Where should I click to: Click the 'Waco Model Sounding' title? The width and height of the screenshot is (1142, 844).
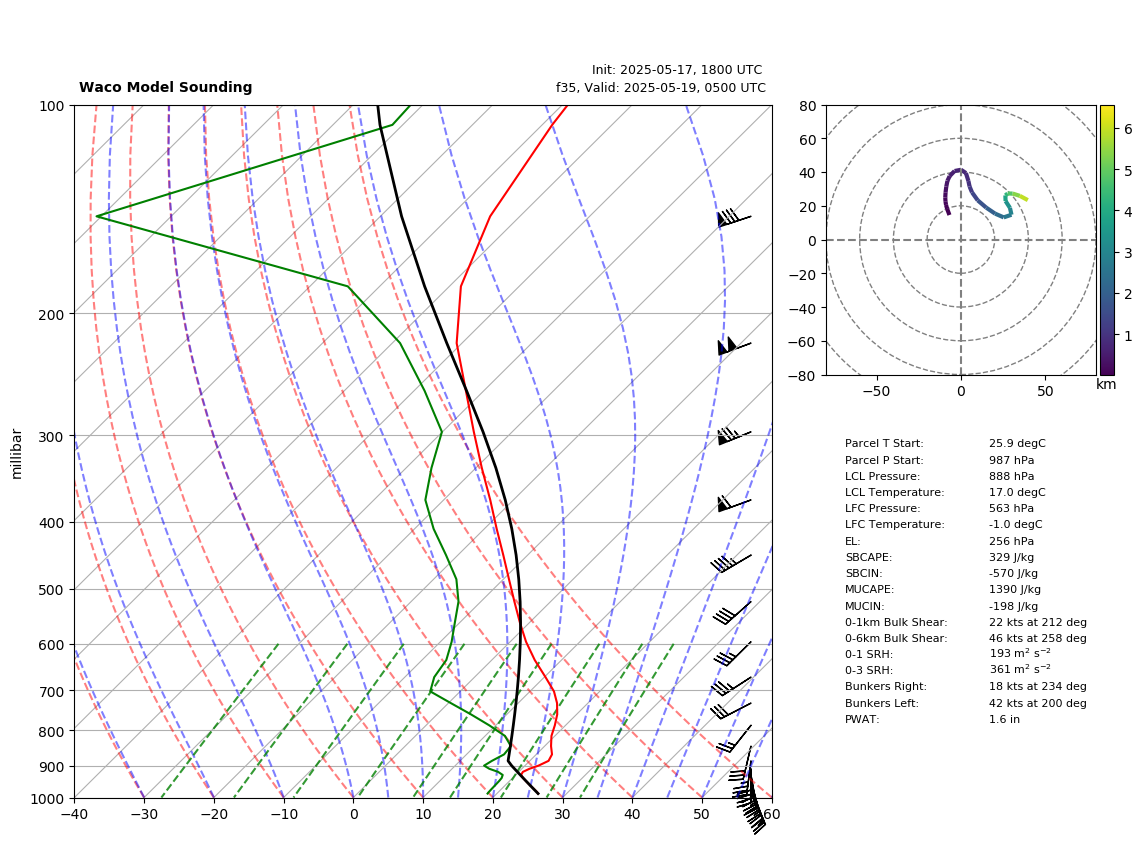(165, 87)
